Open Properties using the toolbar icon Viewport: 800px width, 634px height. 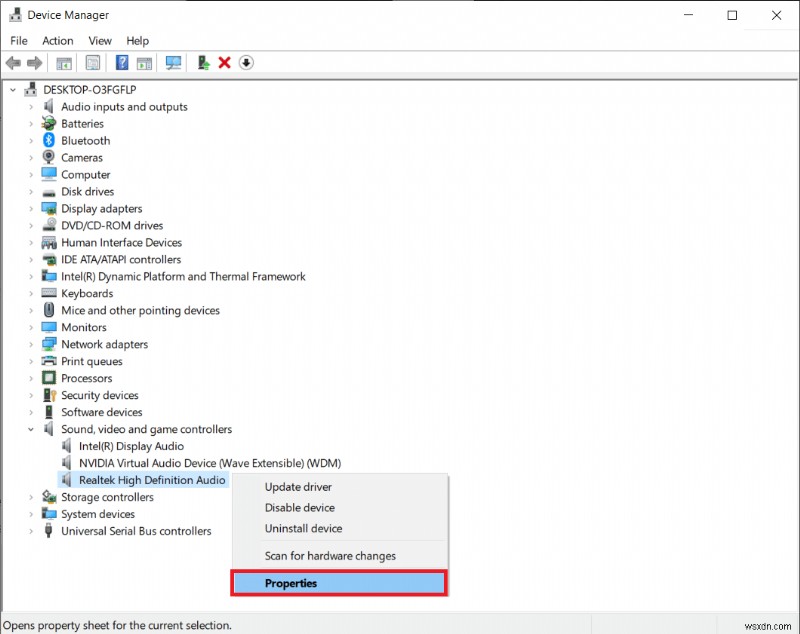click(93, 62)
